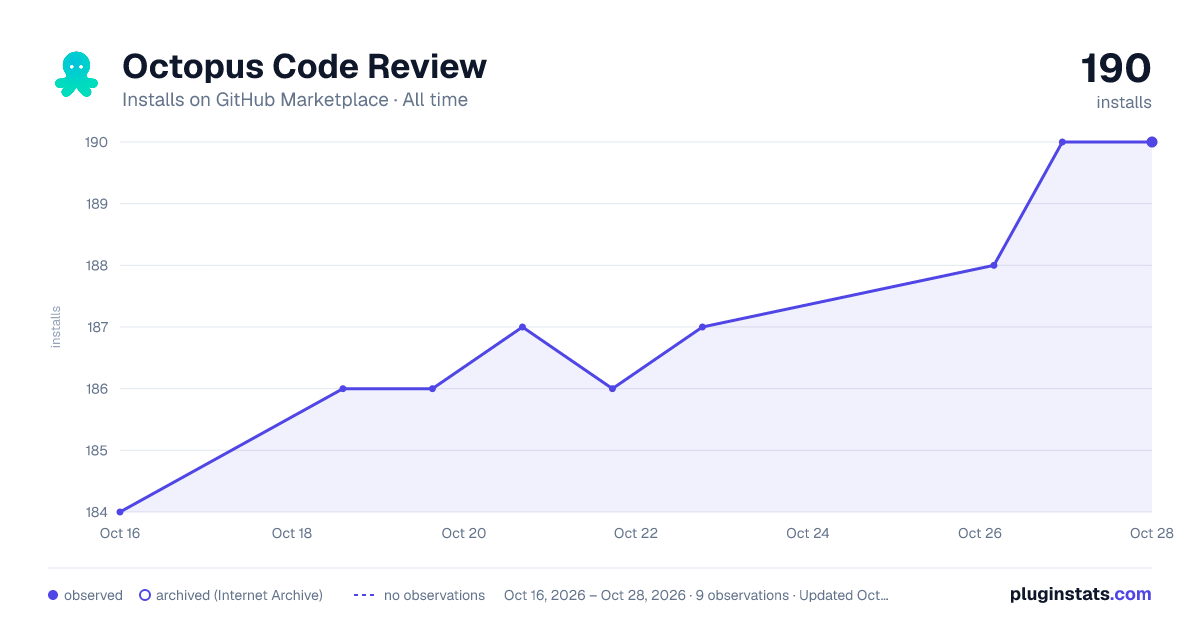
Task: Select the 186 point before Oct 20
Action: coord(432,389)
